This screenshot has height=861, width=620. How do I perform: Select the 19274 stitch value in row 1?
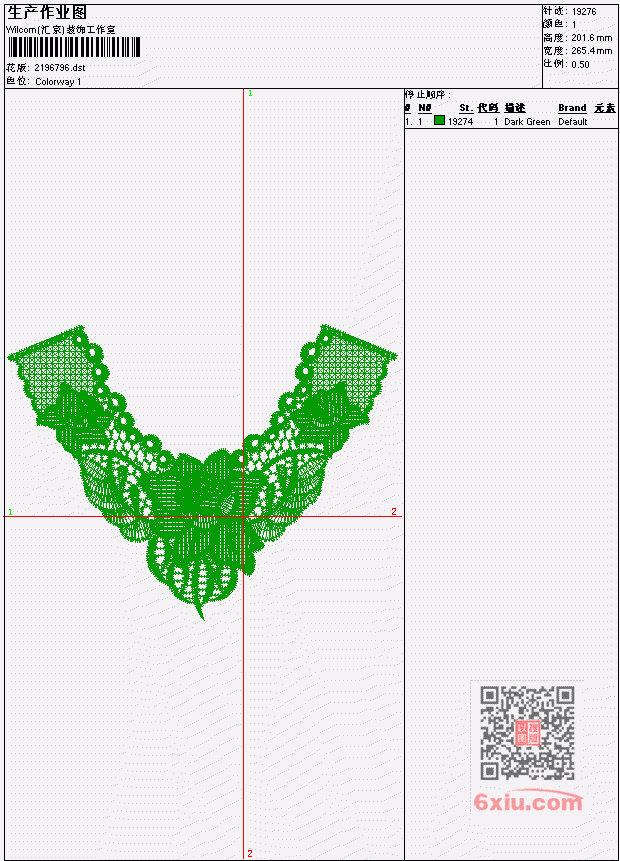coord(460,121)
